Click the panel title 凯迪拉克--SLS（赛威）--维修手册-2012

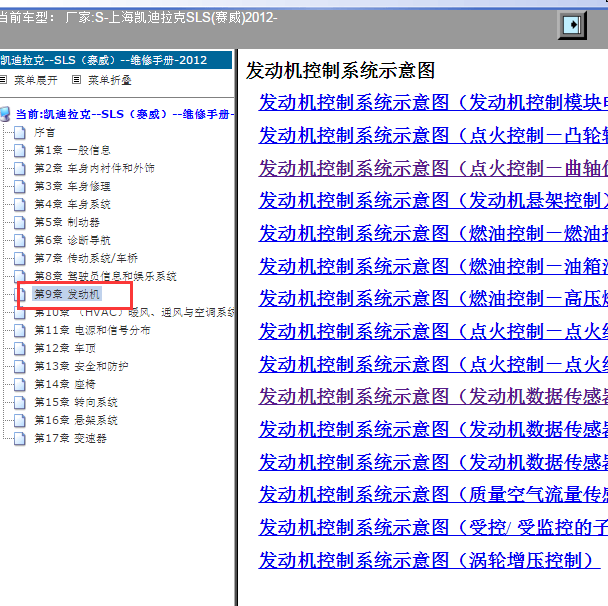click(104, 60)
